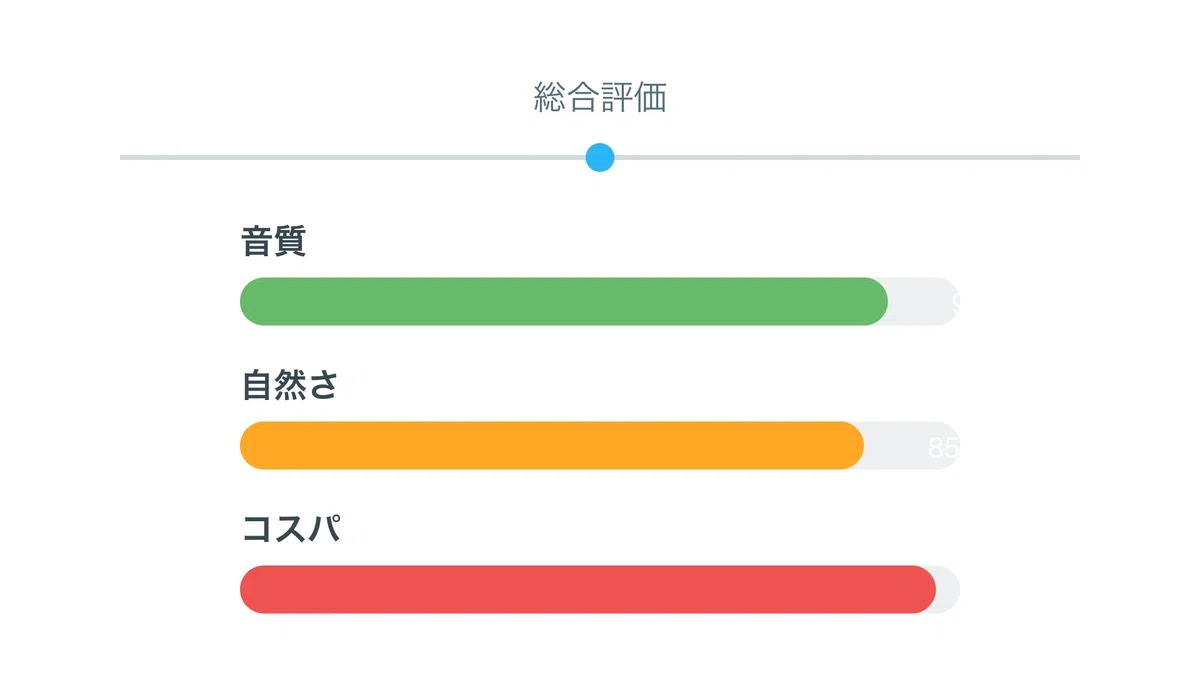
Task: Click the 自然さ label
Action: [290, 385]
